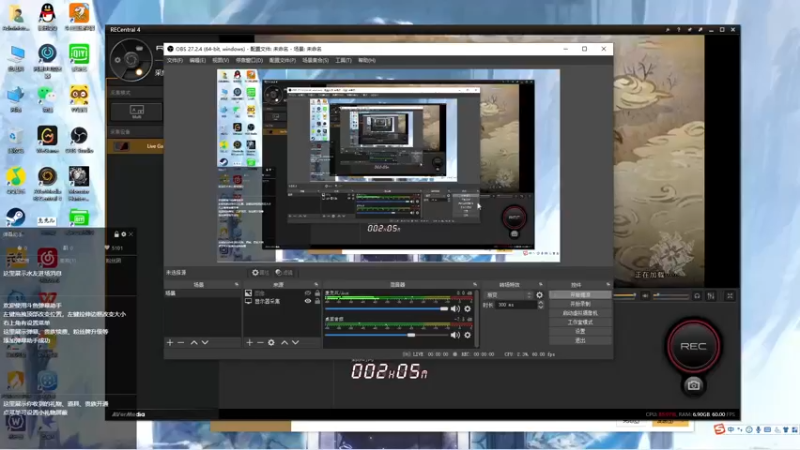The image size is (800, 450).
Task: Click the RECentral speaker volume icon
Action: click(646, 296)
